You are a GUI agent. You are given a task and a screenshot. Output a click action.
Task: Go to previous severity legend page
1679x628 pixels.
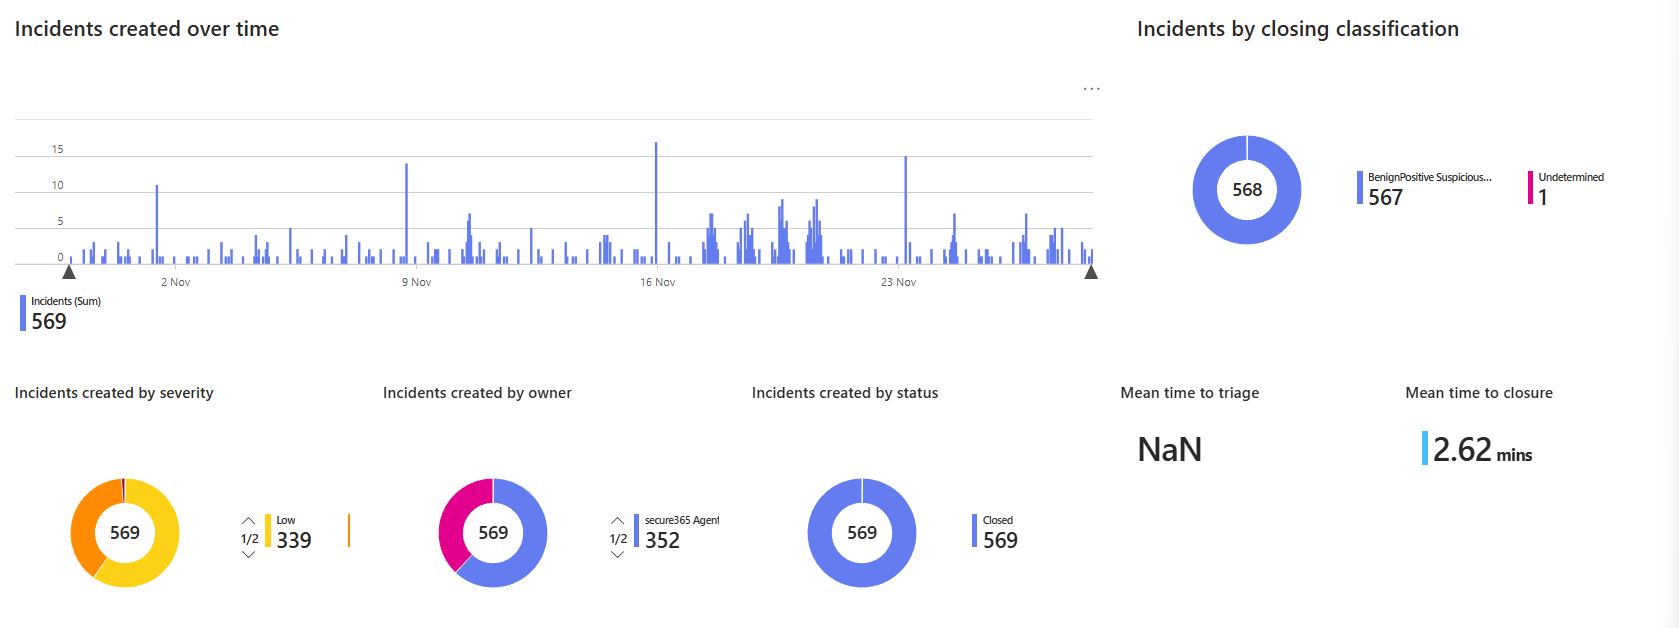(x=249, y=521)
